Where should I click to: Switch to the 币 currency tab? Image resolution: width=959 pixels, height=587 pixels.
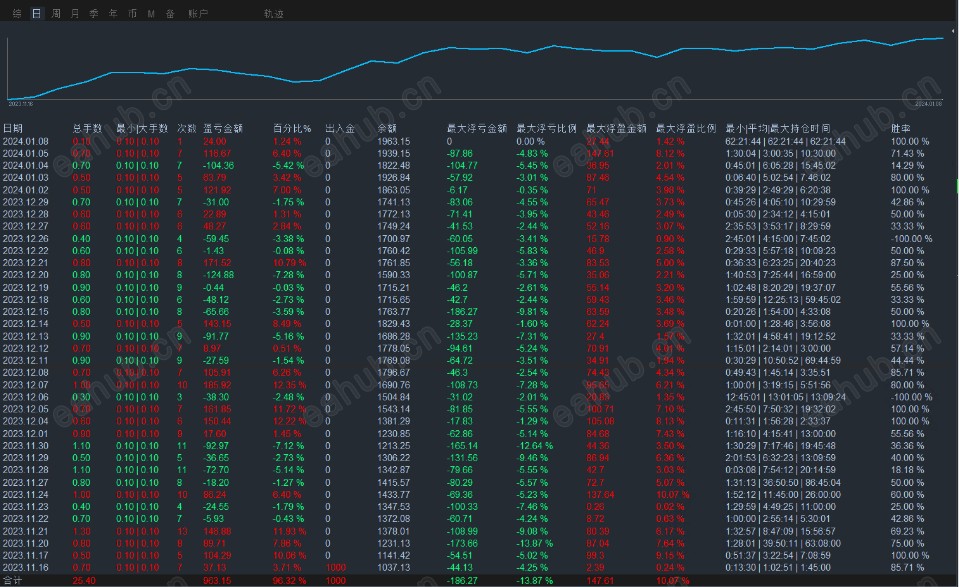pos(132,13)
